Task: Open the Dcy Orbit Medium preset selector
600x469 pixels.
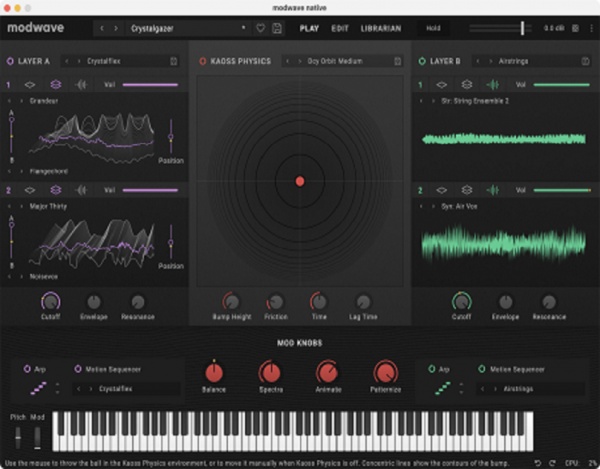Action: (340, 61)
